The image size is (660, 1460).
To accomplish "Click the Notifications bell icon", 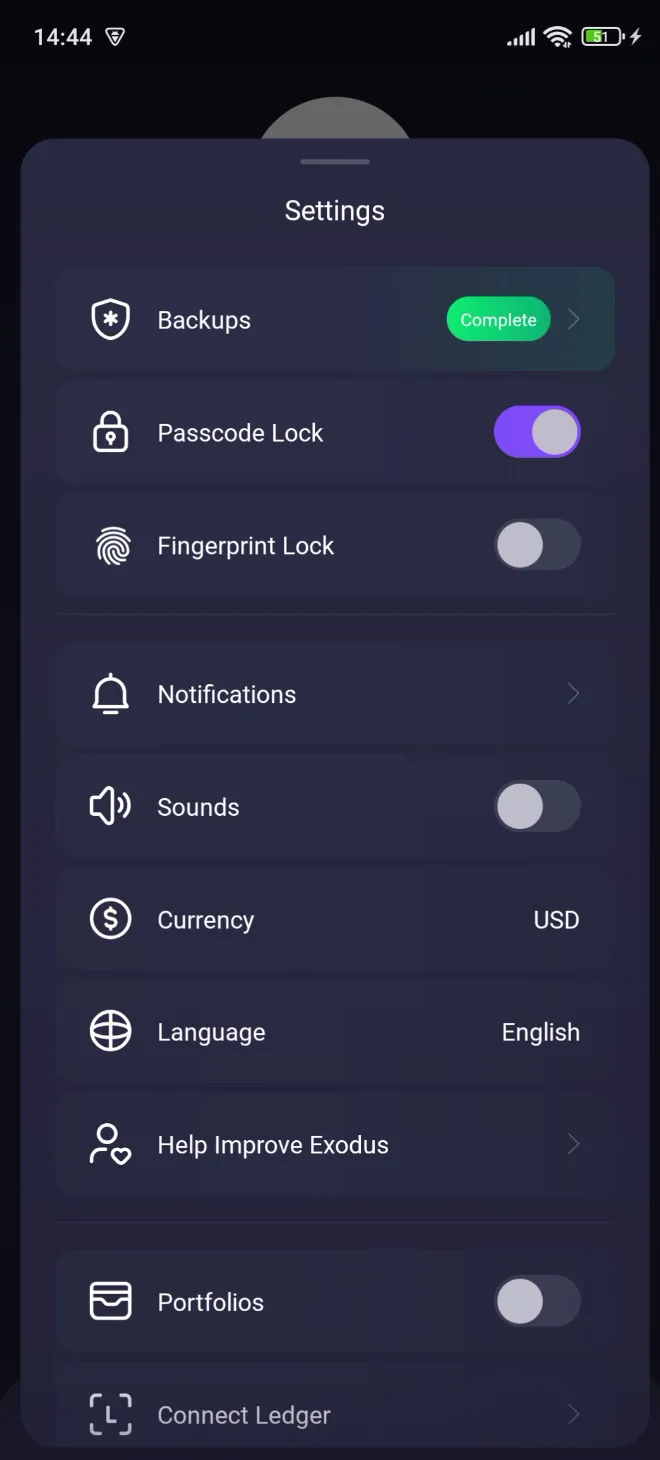I will [110, 694].
